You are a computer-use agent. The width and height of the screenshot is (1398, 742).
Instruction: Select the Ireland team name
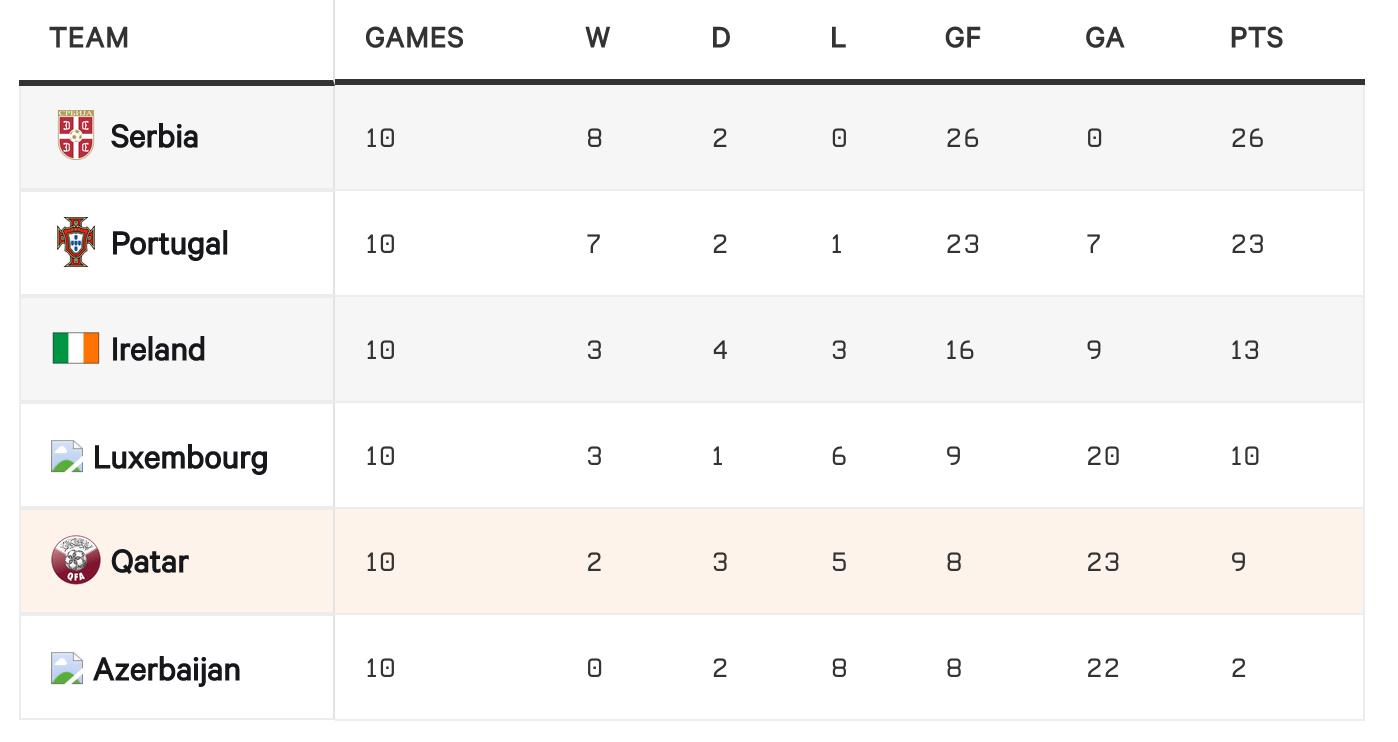[158, 349]
